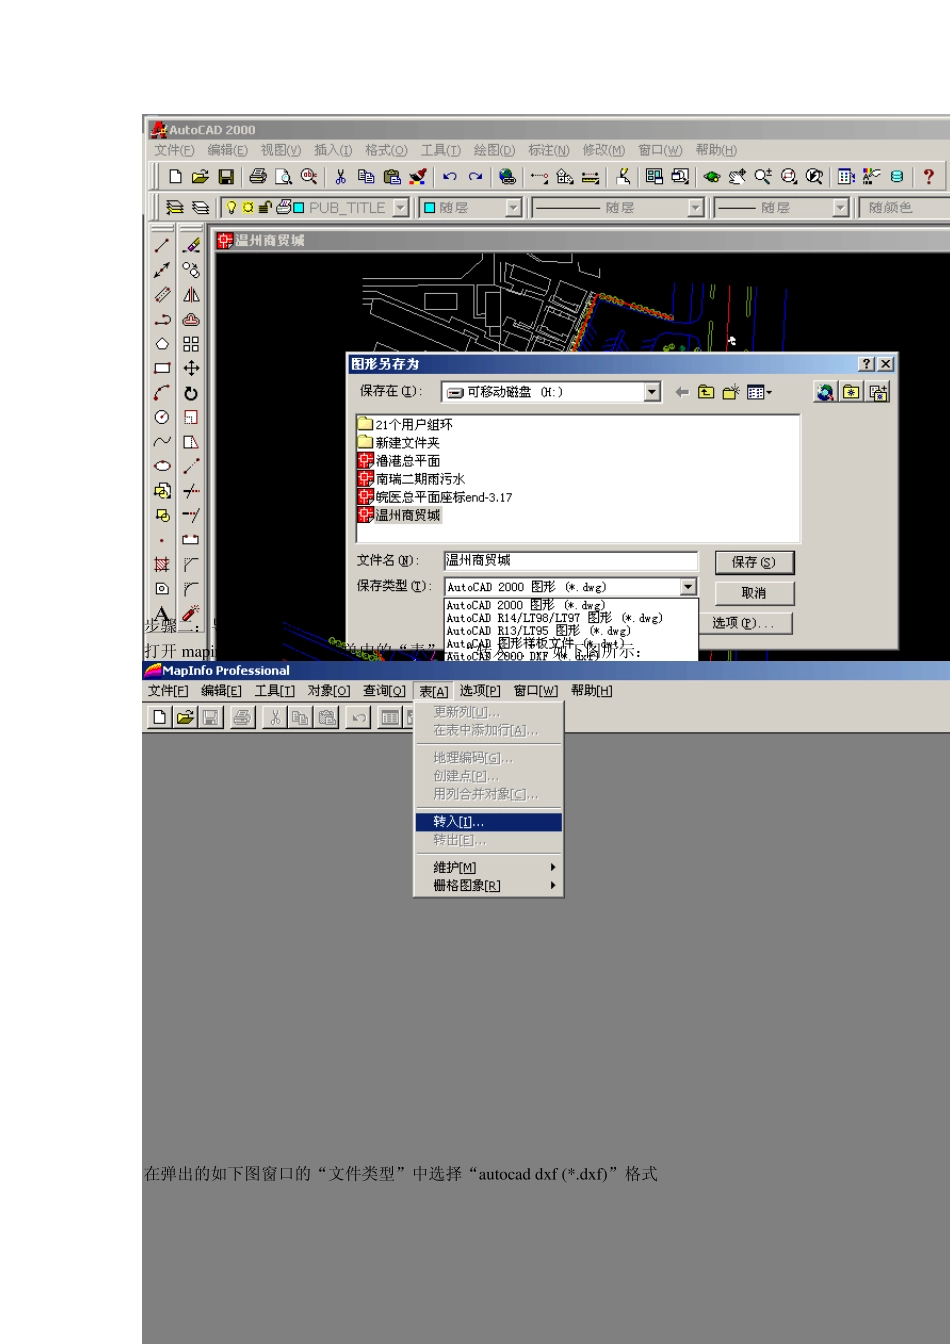The width and height of the screenshot is (950, 1344).
Task: Activate the Circle draw tool in AutoCAD
Action: 162,417
